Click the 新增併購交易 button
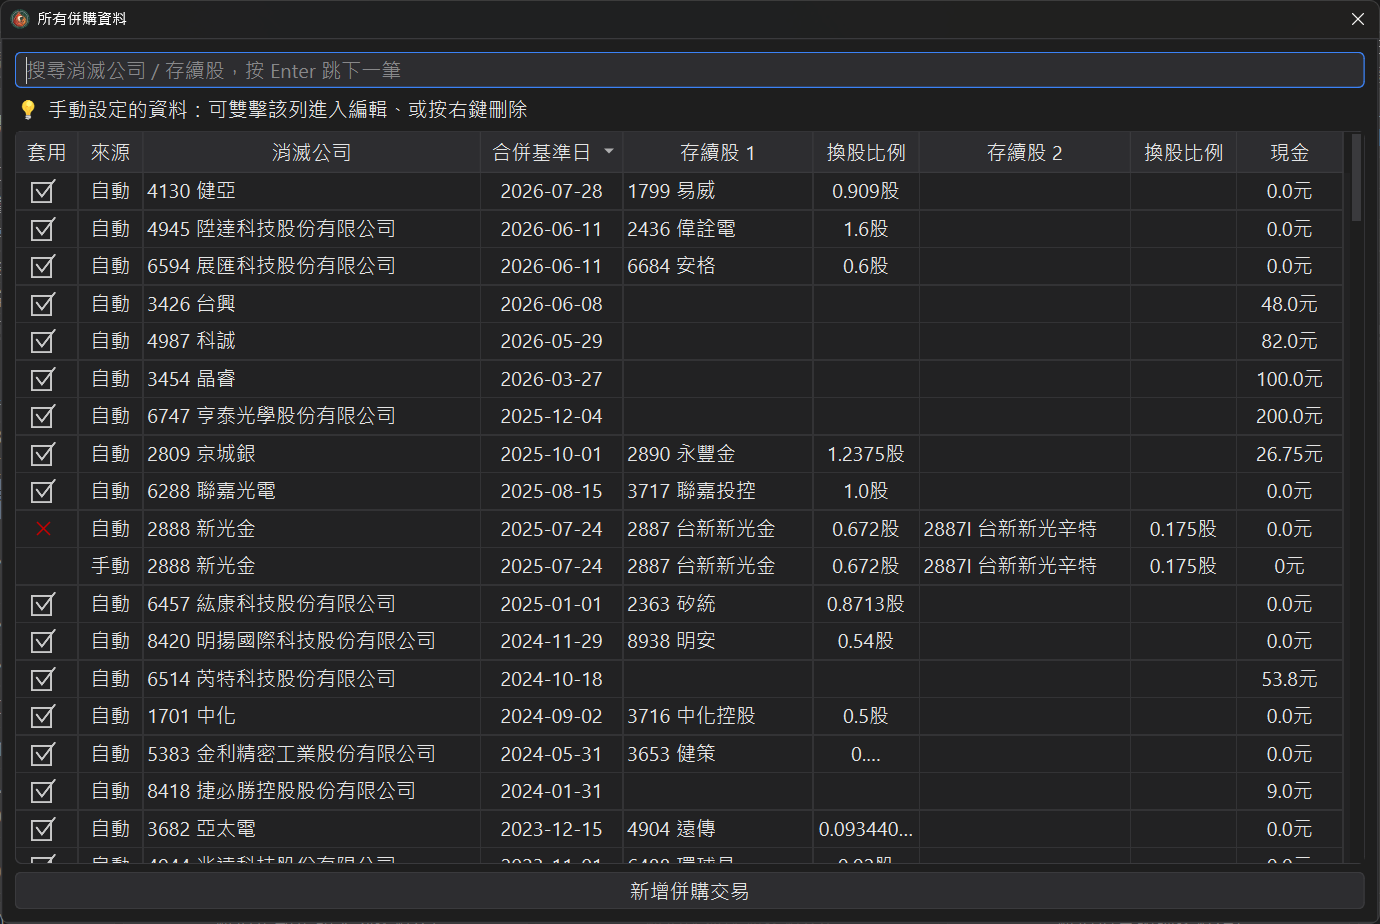The image size is (1380, 924). (690, 891)
